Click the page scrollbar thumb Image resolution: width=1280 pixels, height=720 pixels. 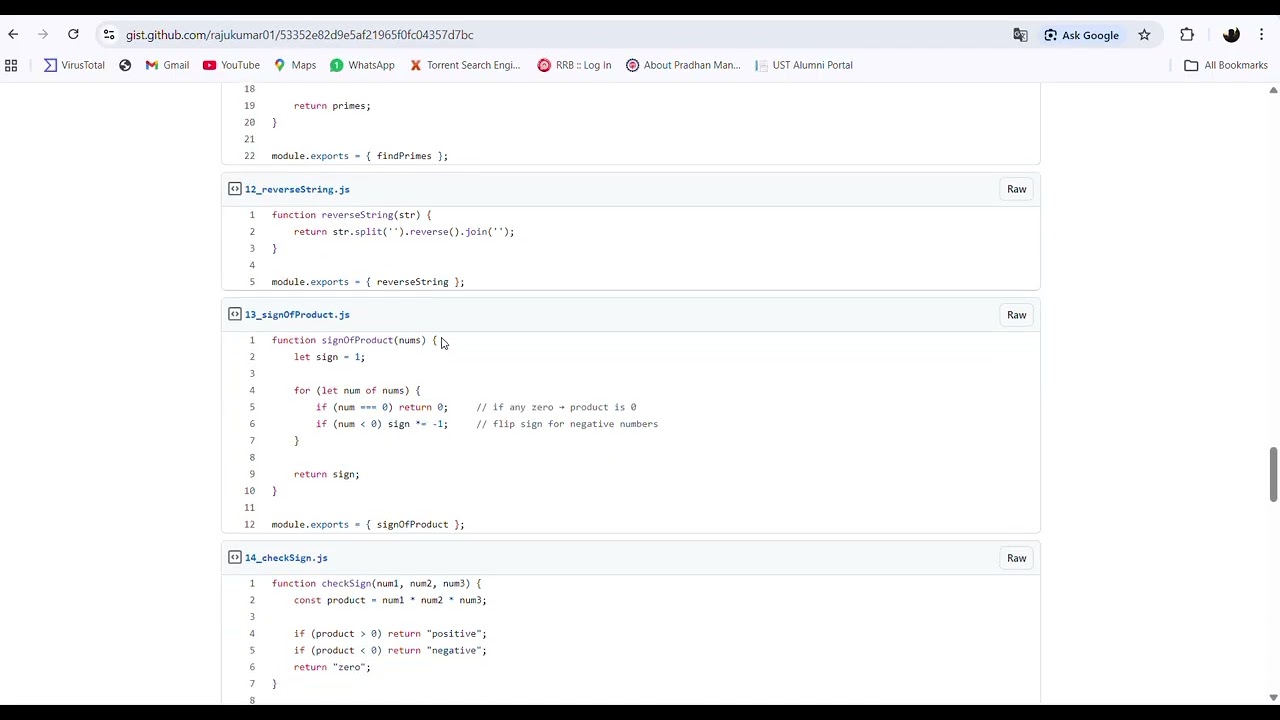click(1273, 475)
